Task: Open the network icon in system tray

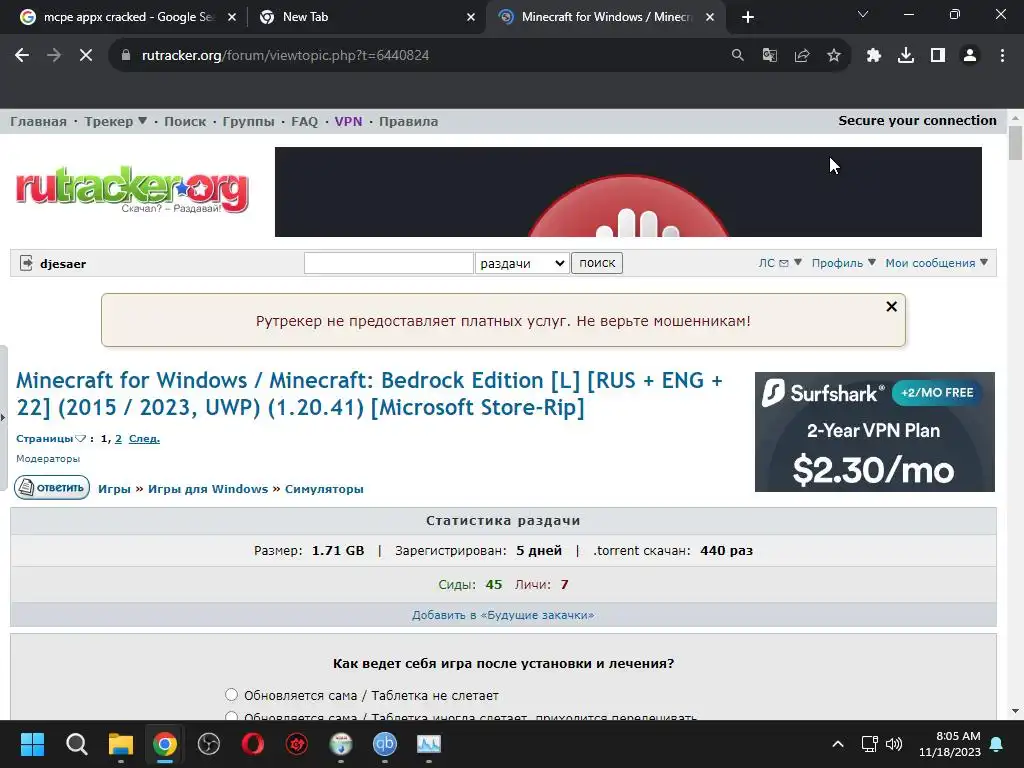Action: tap(869, 744)
